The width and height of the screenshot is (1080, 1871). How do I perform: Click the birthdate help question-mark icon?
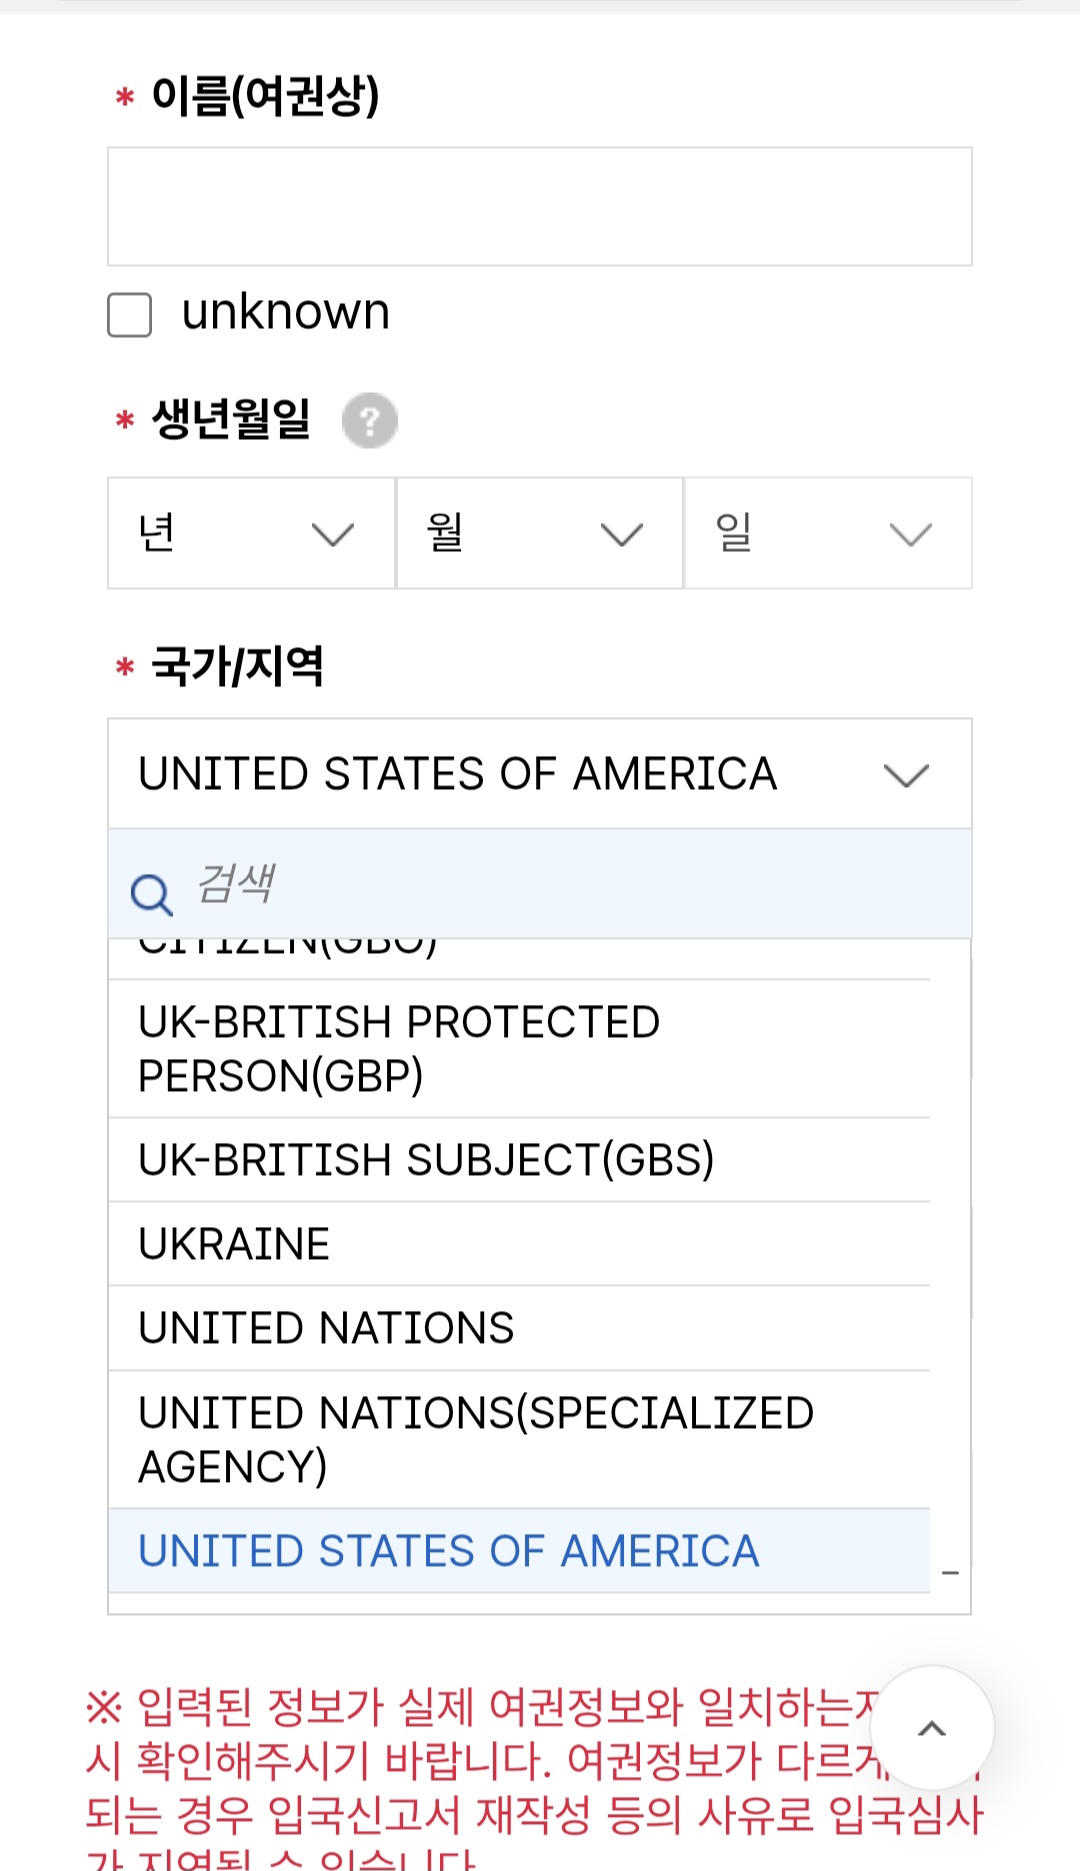(x=370, y=421)
